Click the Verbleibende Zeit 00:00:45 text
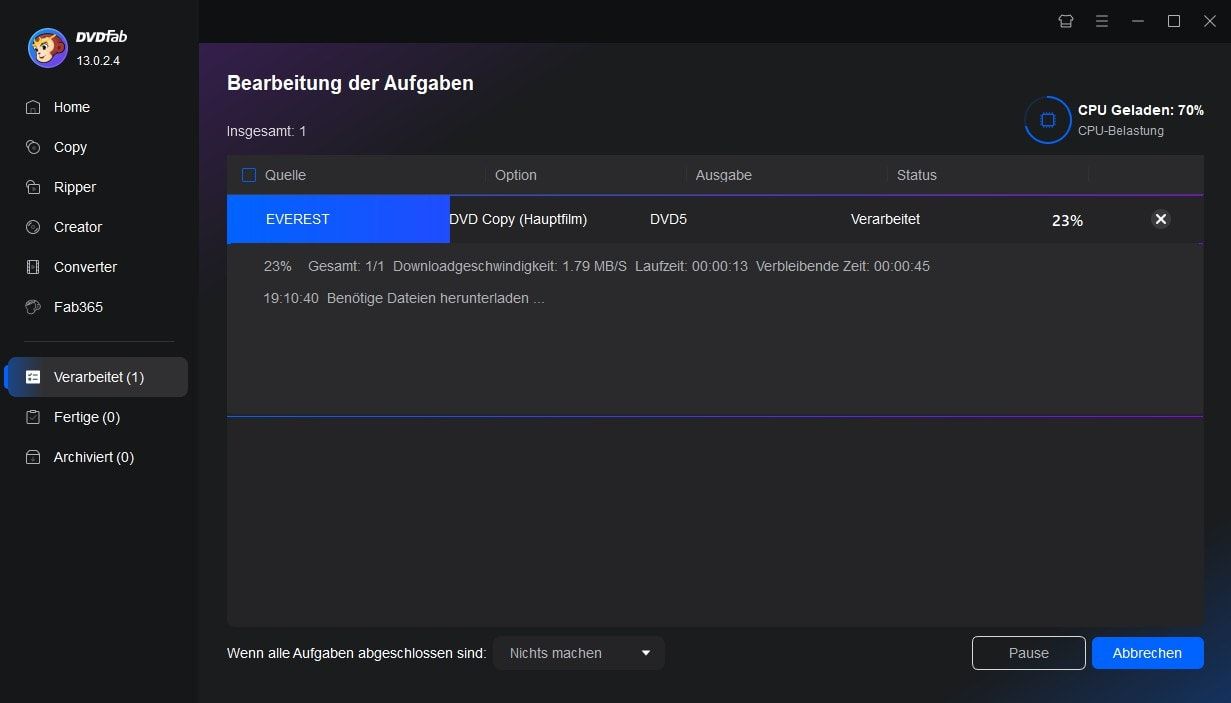This screenshot has height=703, width=1231. click(x=843, y=266)
